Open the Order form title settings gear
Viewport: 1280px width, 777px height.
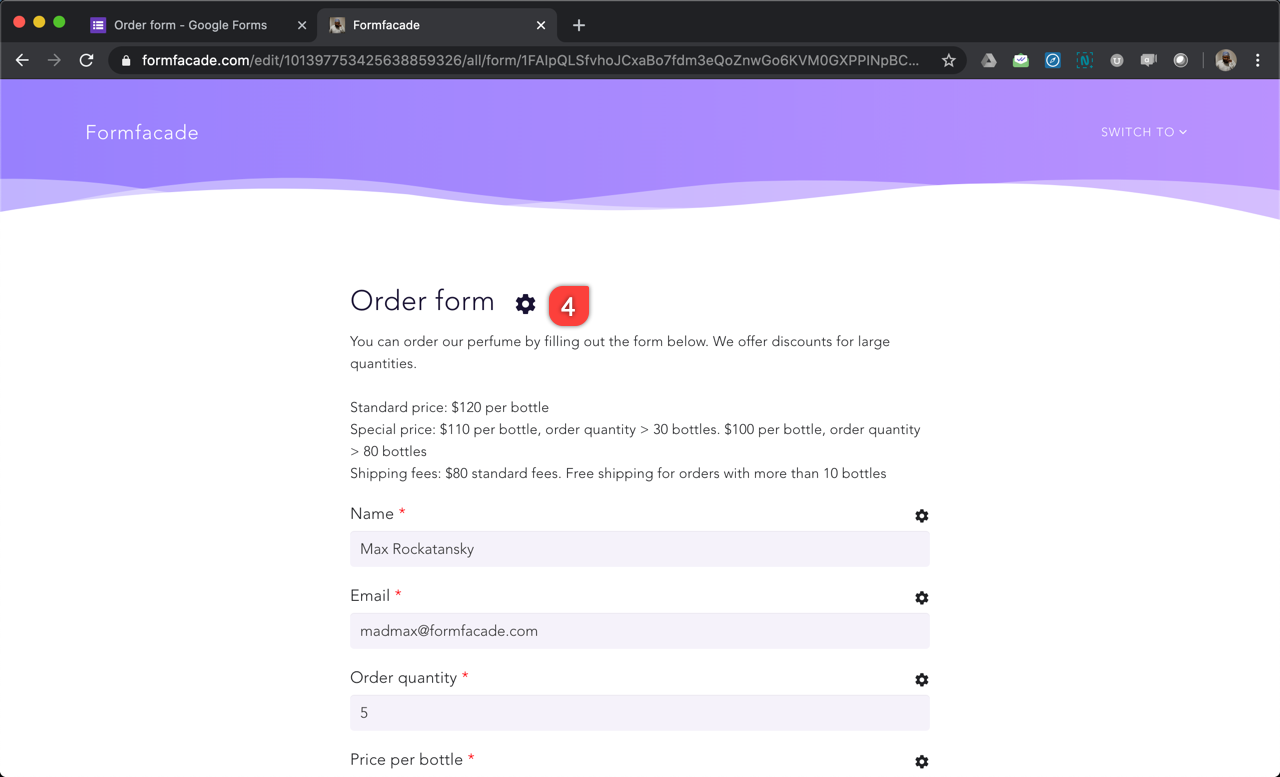click(525, 304)
